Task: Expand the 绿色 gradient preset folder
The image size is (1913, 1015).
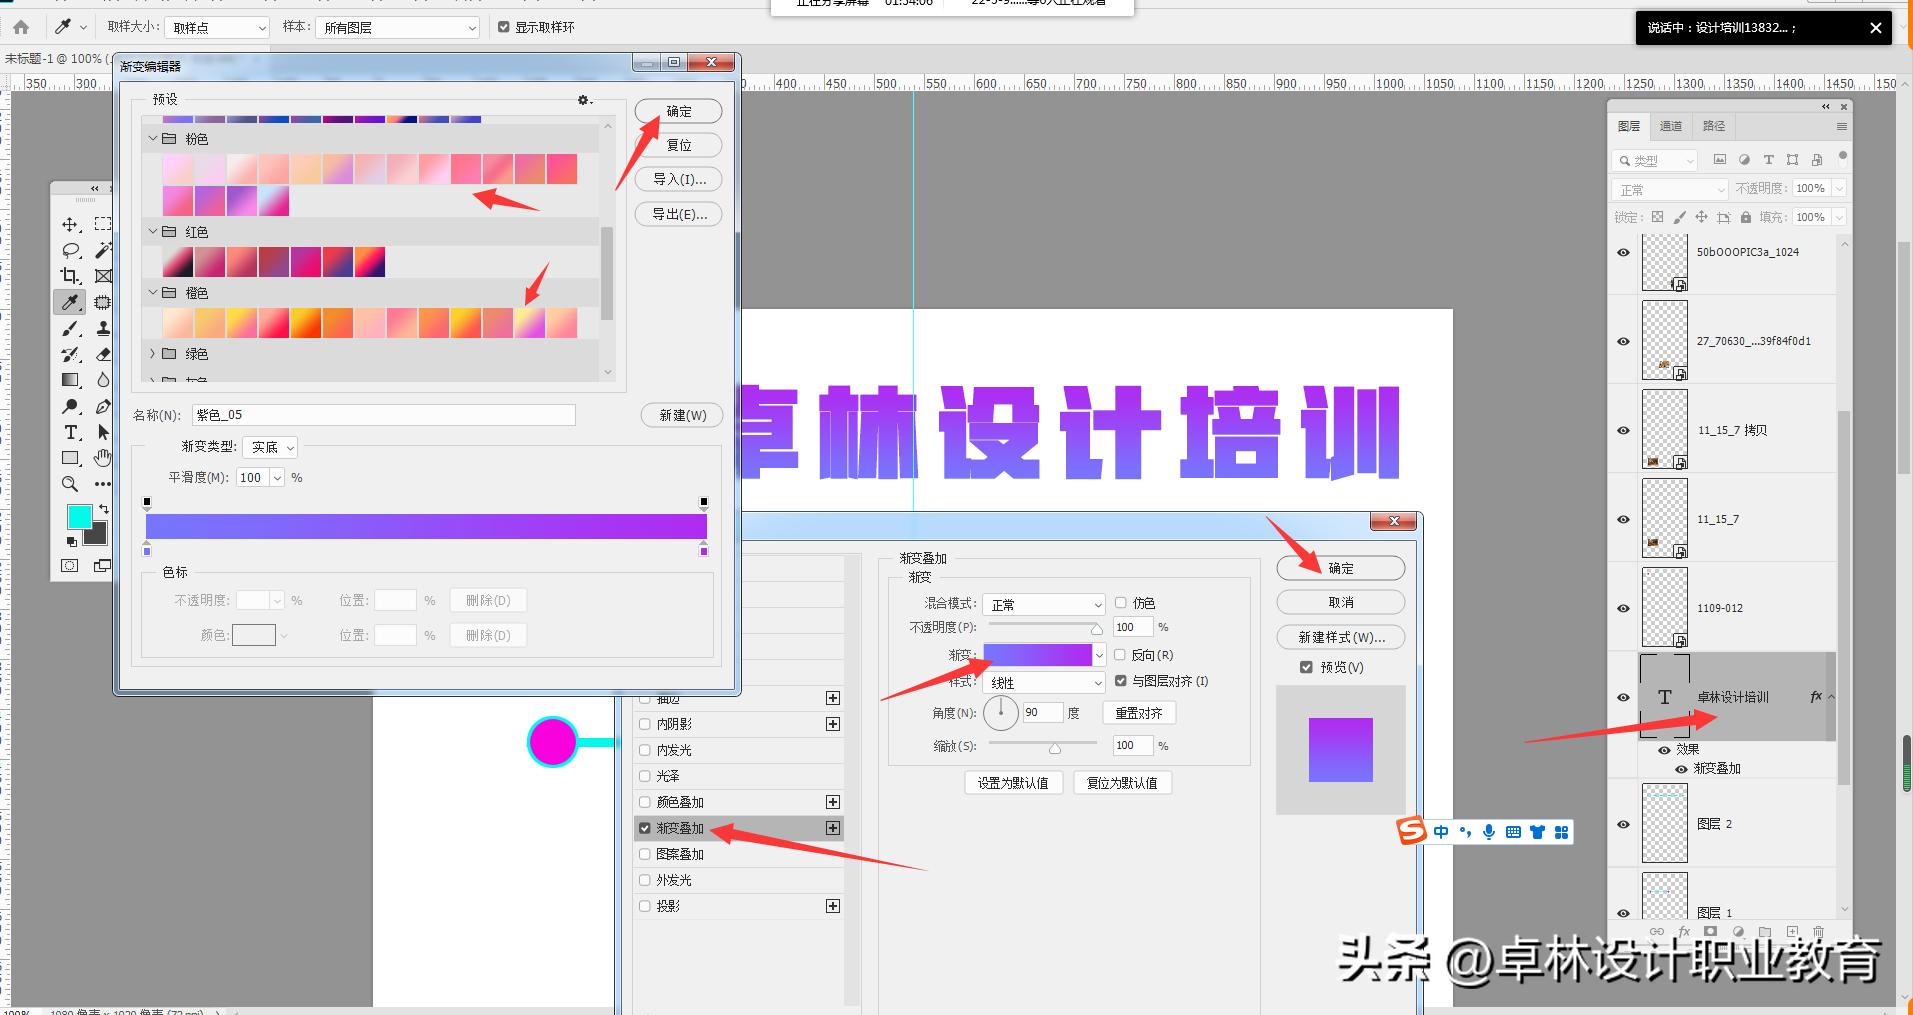Action: tap(153, 354)
